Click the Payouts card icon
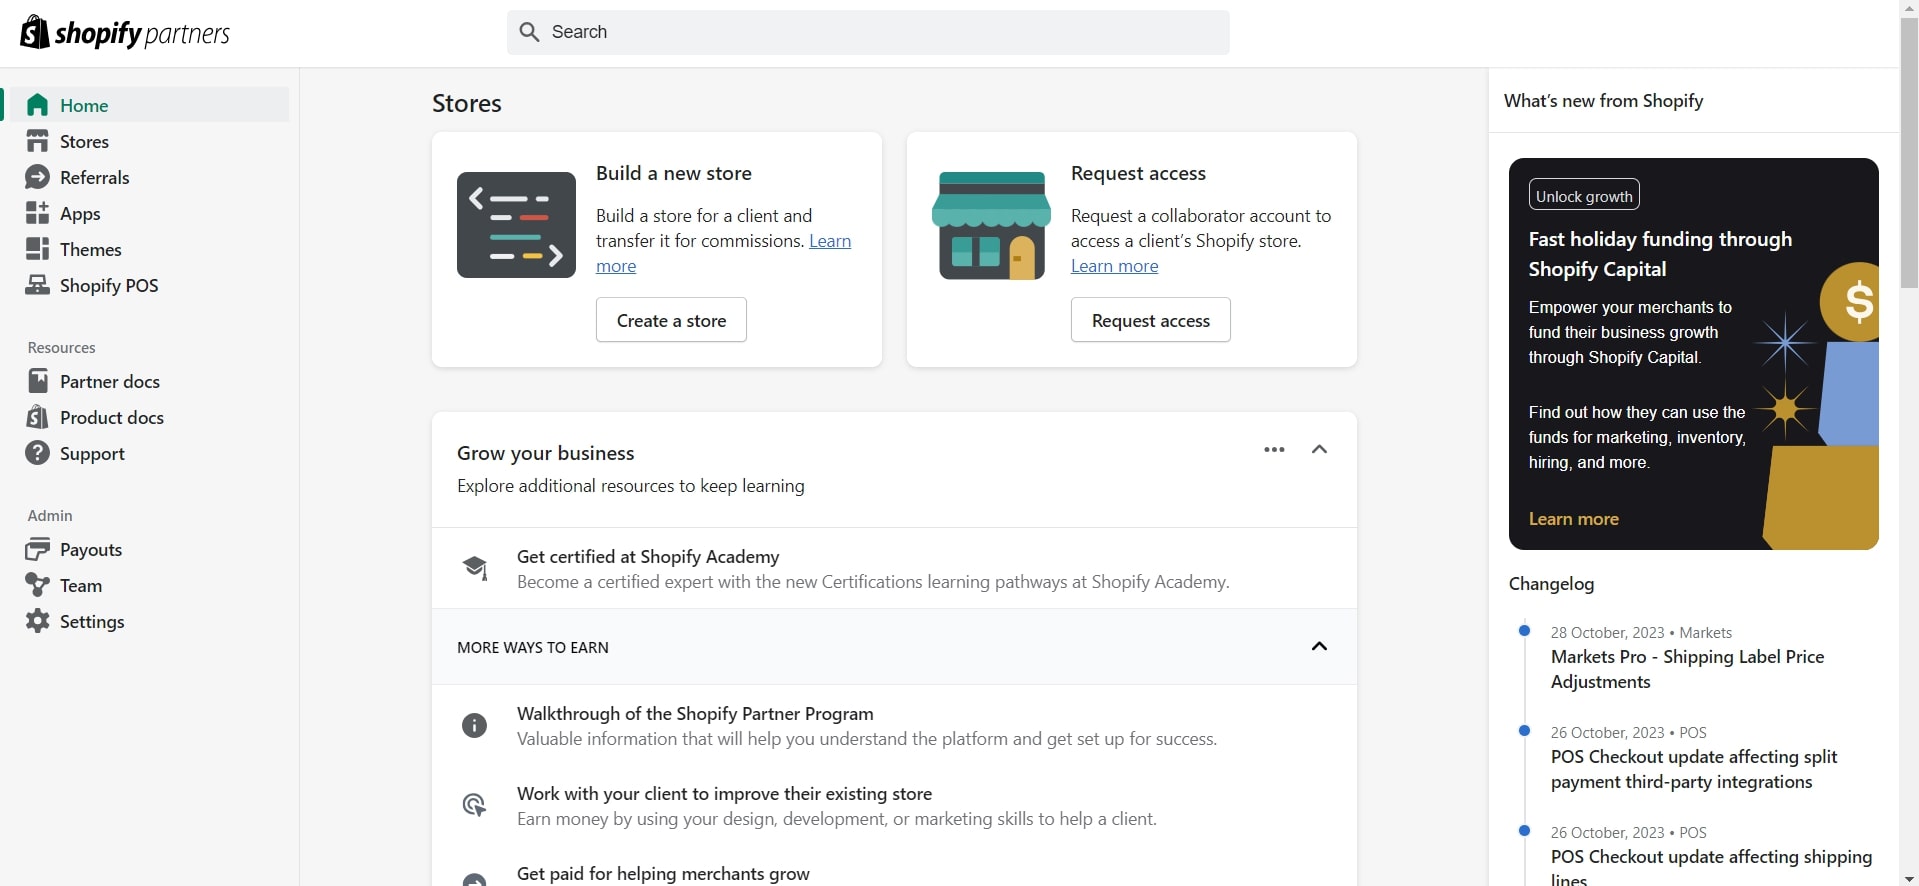The width and height of the screenshot is (1919, 886). pyautogui.click(x=38, y=549)
